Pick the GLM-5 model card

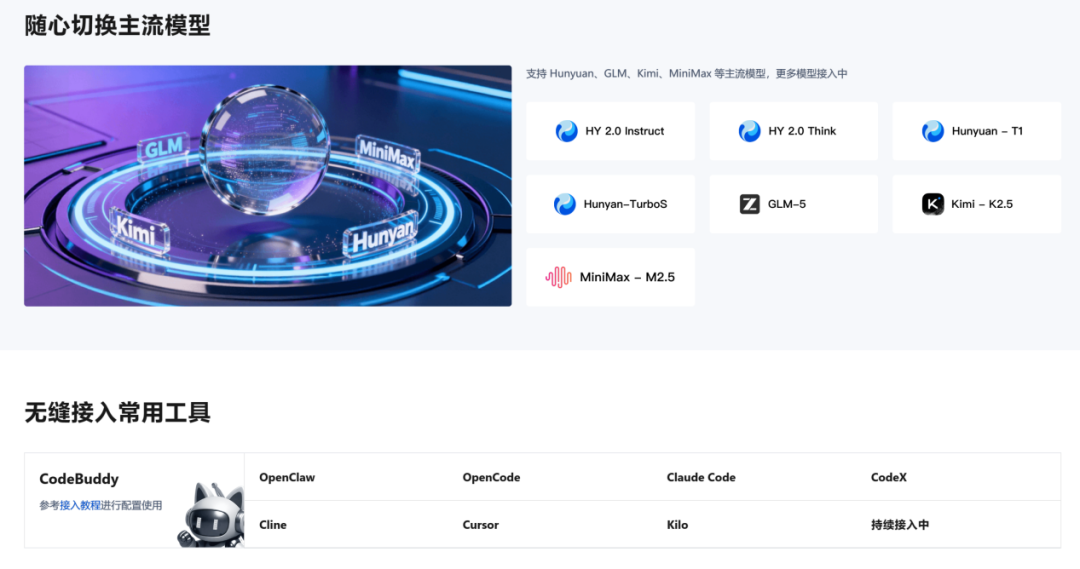coord(793,204)
